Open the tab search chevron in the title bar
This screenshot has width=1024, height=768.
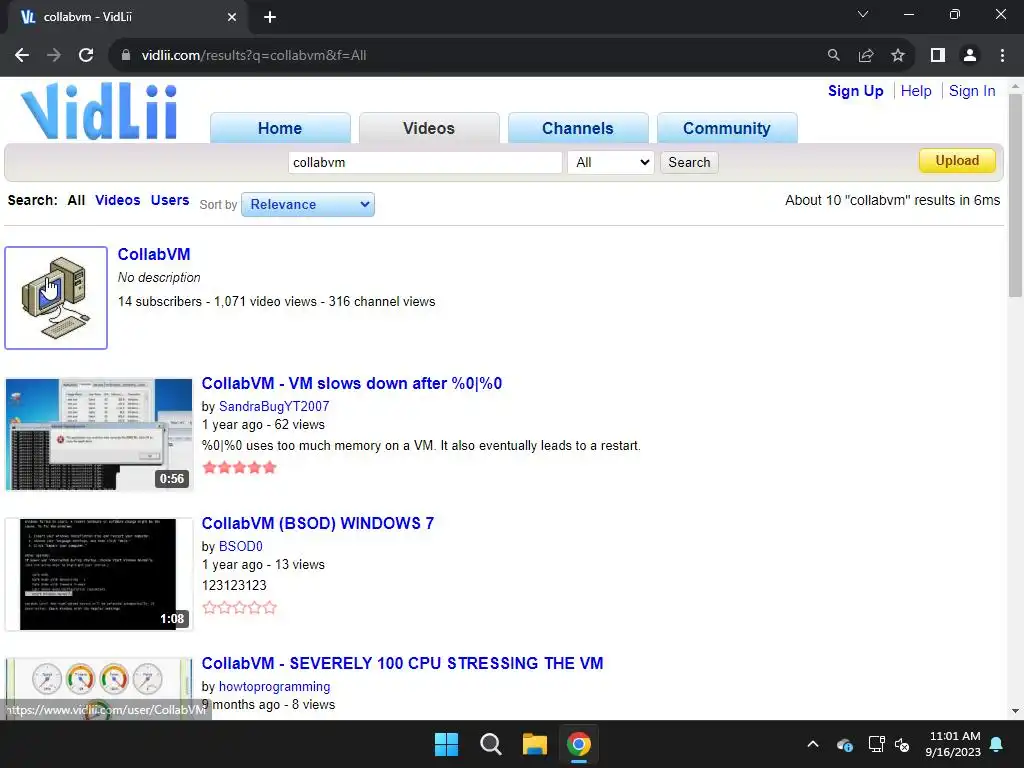863,14
